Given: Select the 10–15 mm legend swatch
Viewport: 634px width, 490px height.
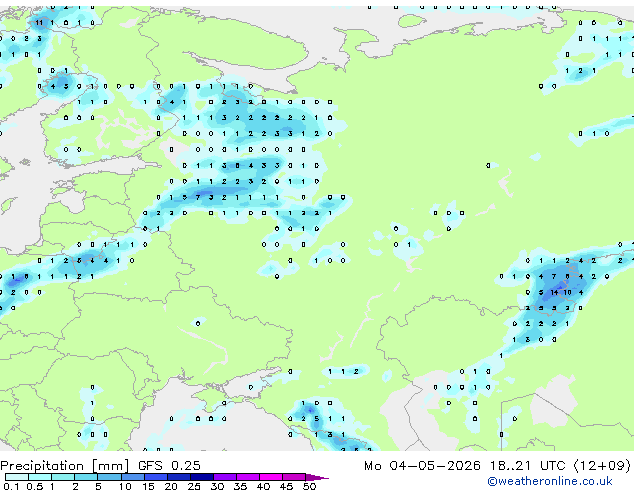Looking at the screenshot, I should point(133,477).
